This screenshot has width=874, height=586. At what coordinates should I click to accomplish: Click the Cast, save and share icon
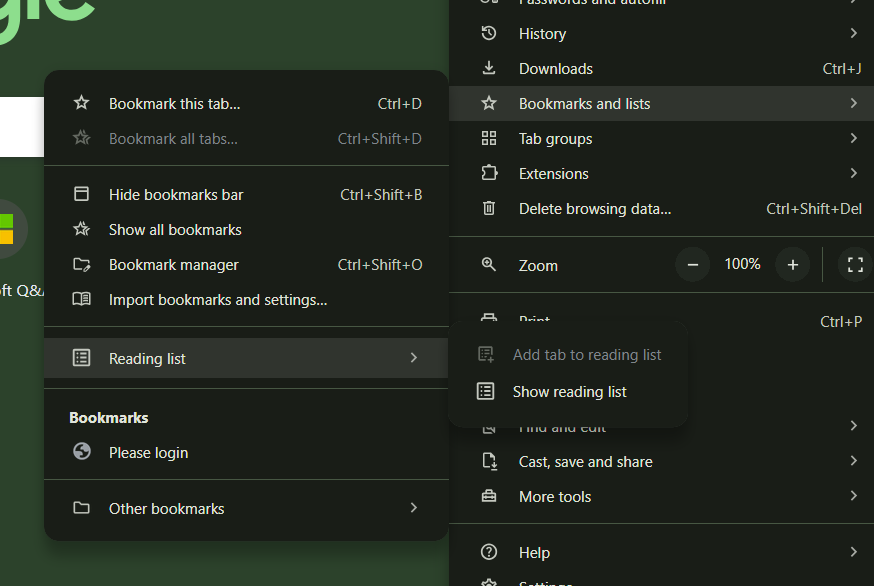pyautogui.click(x=489, y=462)
